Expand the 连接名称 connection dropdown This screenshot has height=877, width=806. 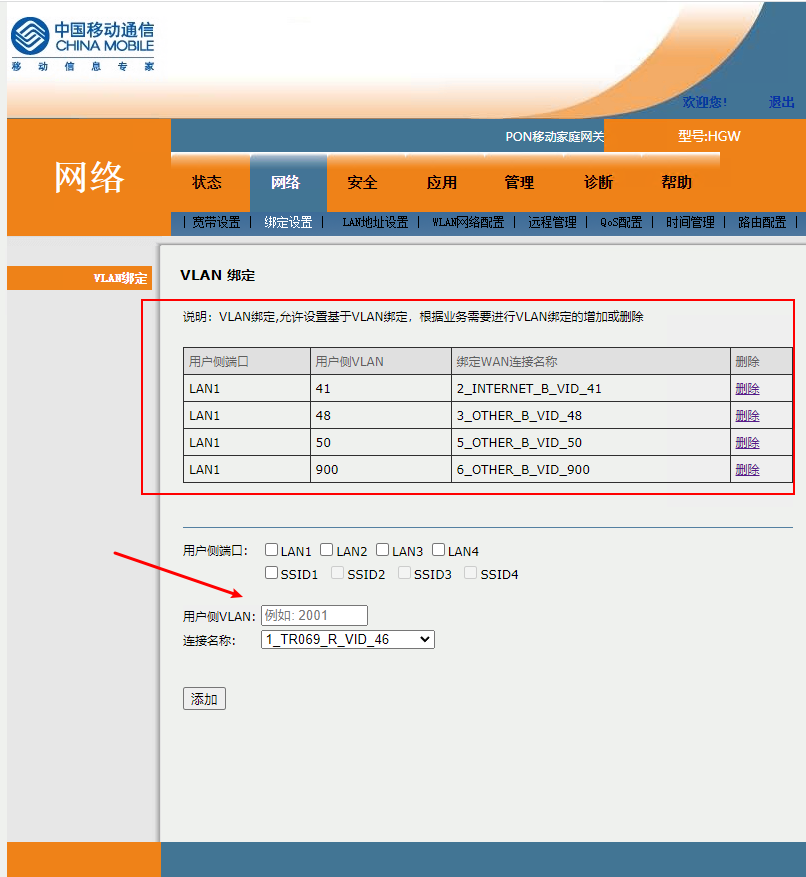coord(347,639)
